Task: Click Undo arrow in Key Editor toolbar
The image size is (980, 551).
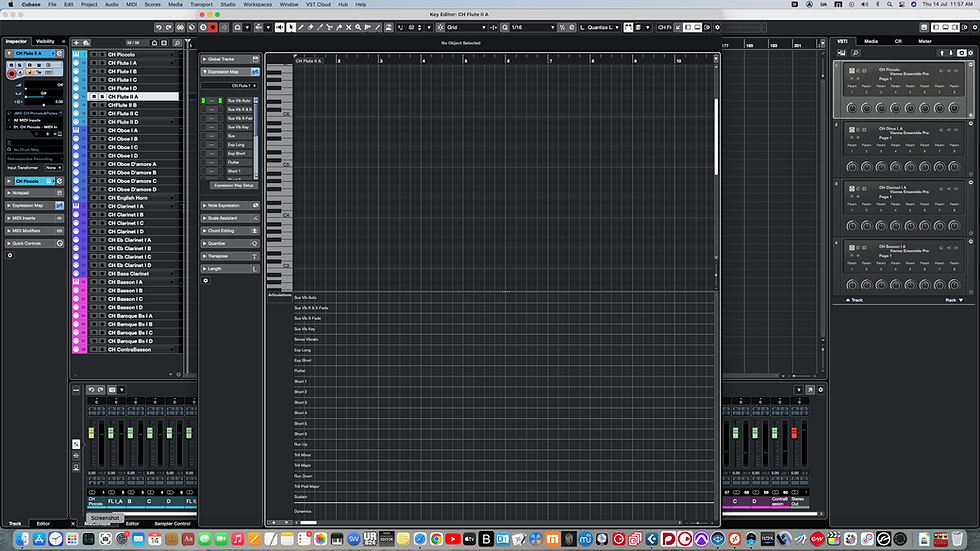Action: tap(159, 27)
